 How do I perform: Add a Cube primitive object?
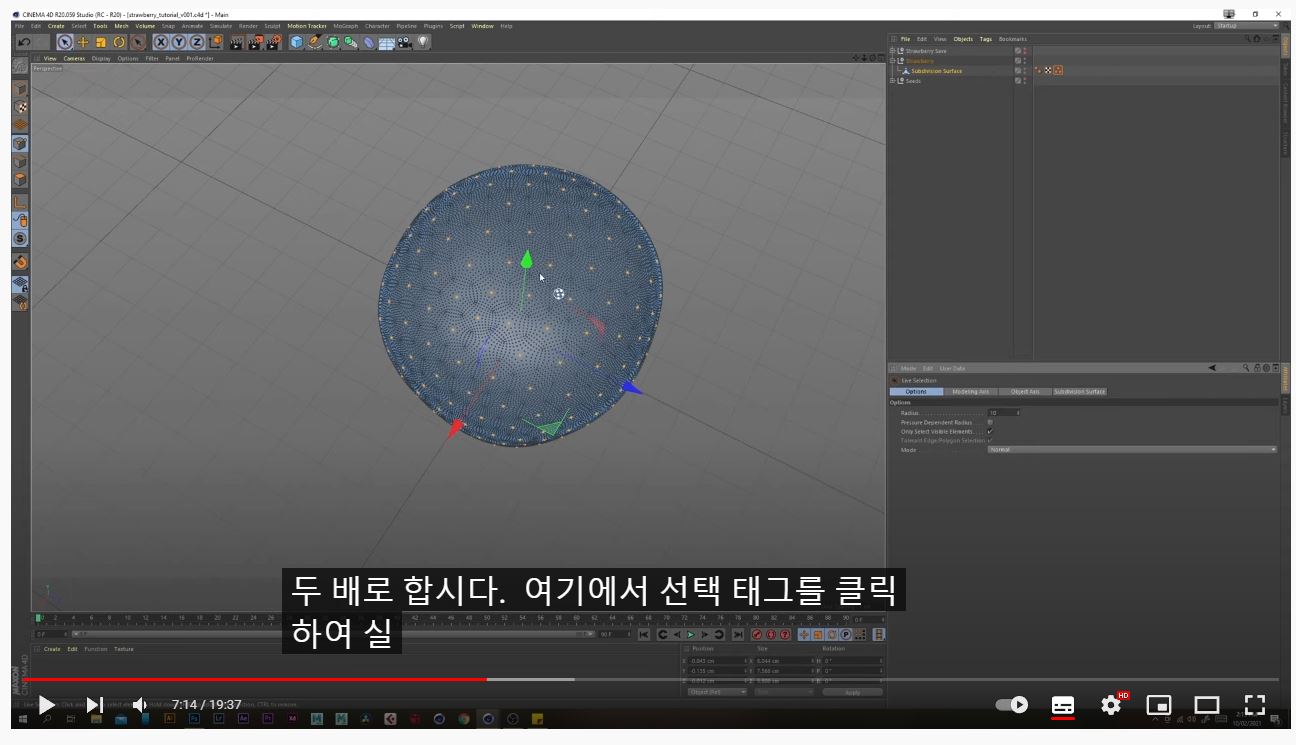coord(297,42)
